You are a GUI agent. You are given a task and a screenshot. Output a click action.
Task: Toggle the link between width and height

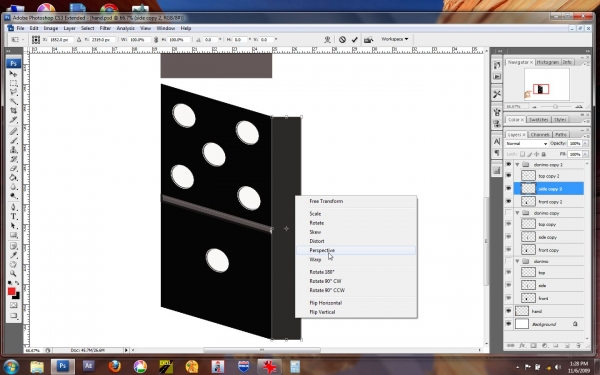pos(156,39)
